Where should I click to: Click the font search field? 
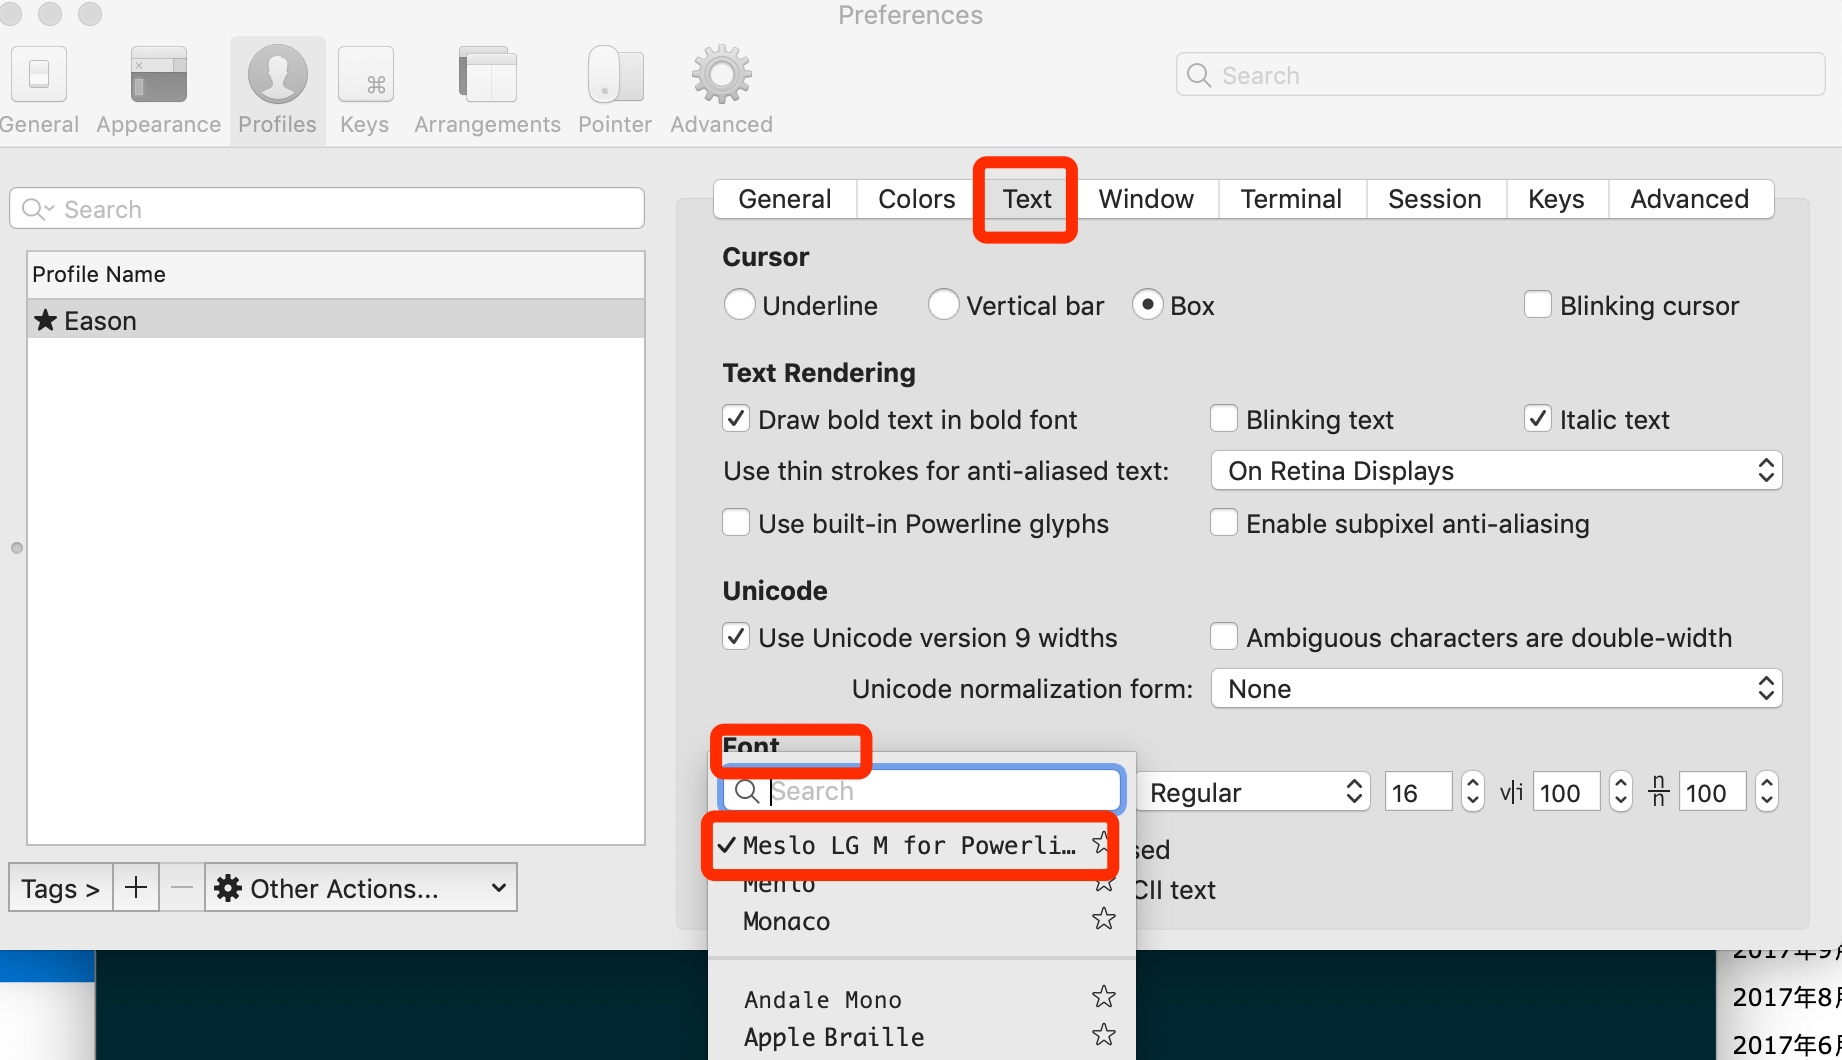point(940,791)
